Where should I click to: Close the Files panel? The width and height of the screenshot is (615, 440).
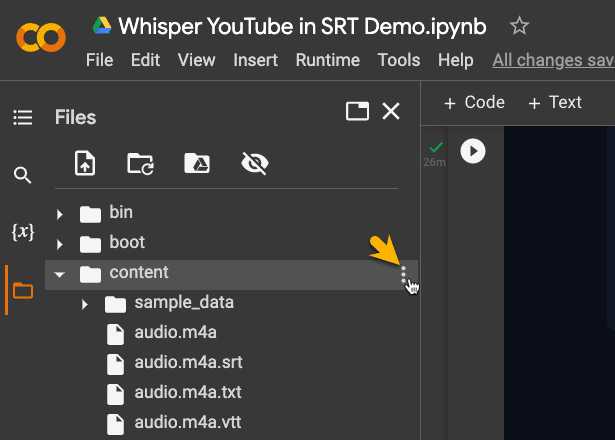pyautogui.click(x=391, y=111)
